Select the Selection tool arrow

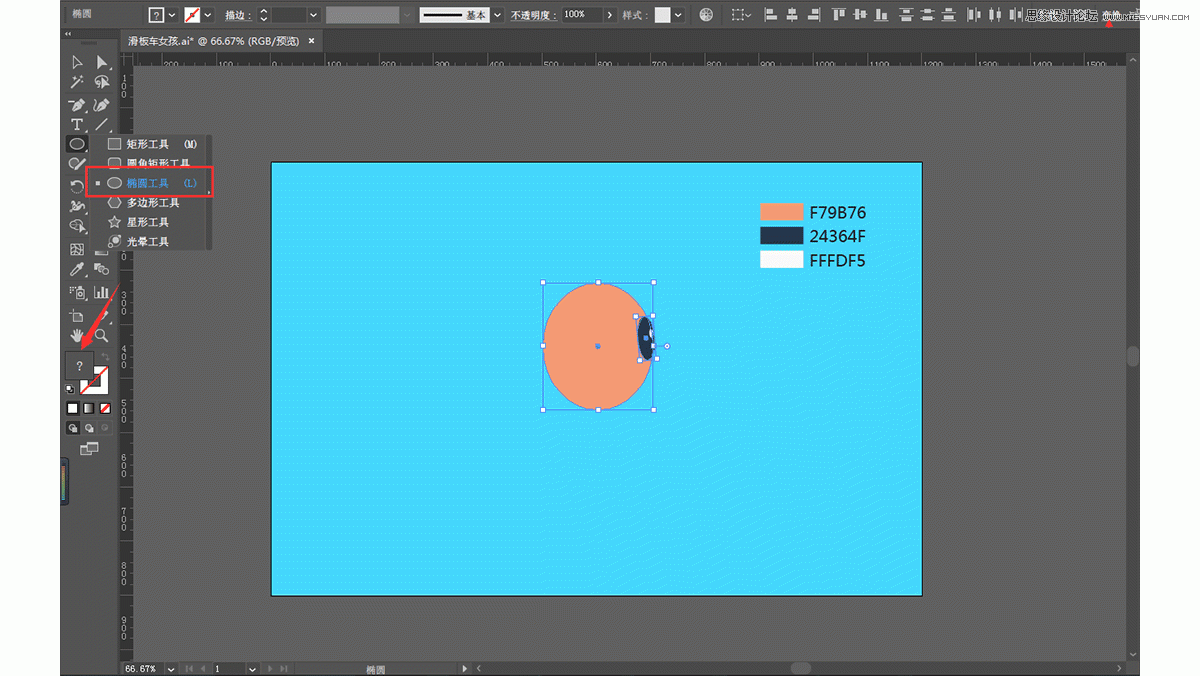point(77,63)
